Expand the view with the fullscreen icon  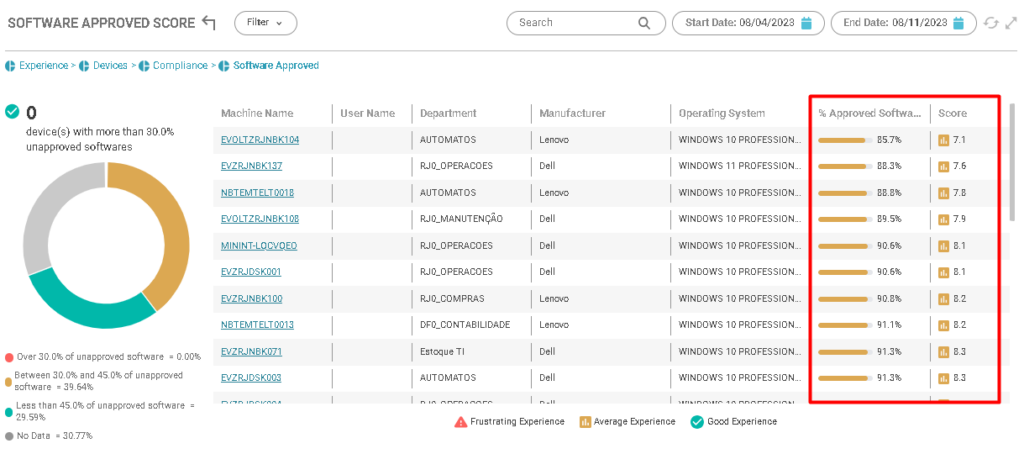[1010, 23]
